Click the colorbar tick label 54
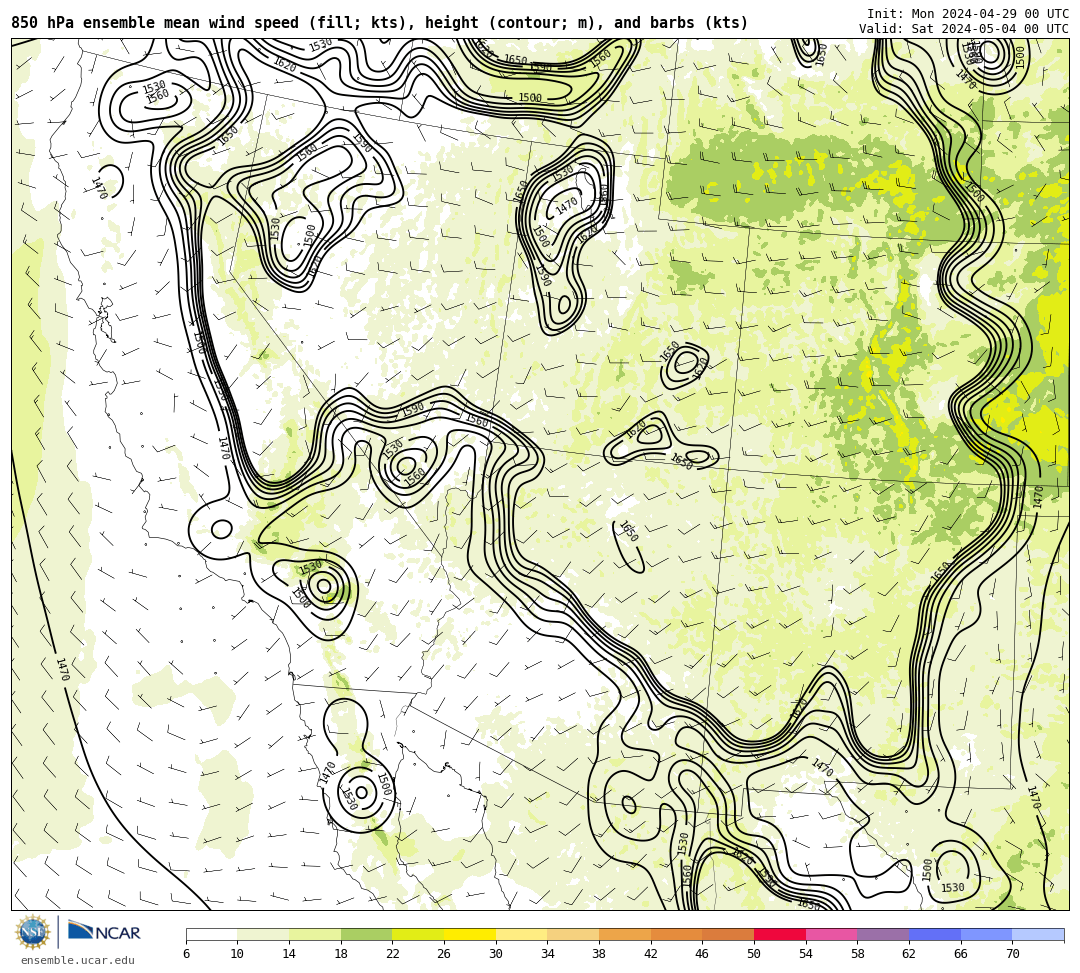The height and width of the screenshot is (973, 1080). click(x=806, y=954)
